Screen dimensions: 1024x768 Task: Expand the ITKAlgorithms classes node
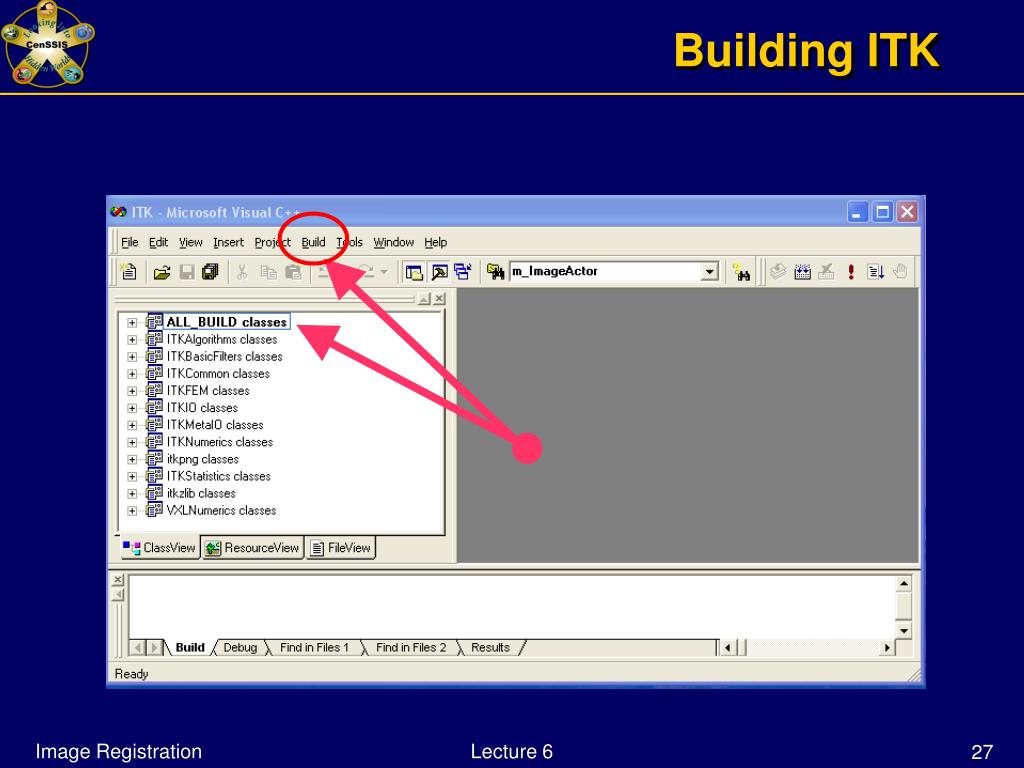click(132, 340)
